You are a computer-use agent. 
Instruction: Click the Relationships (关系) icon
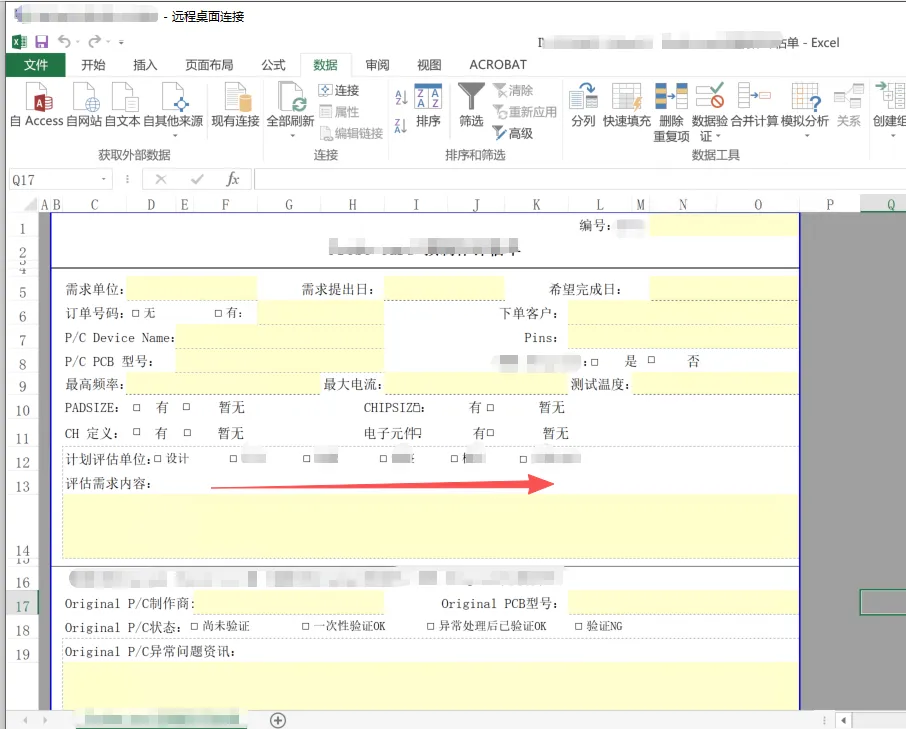(x=849, y=105)
